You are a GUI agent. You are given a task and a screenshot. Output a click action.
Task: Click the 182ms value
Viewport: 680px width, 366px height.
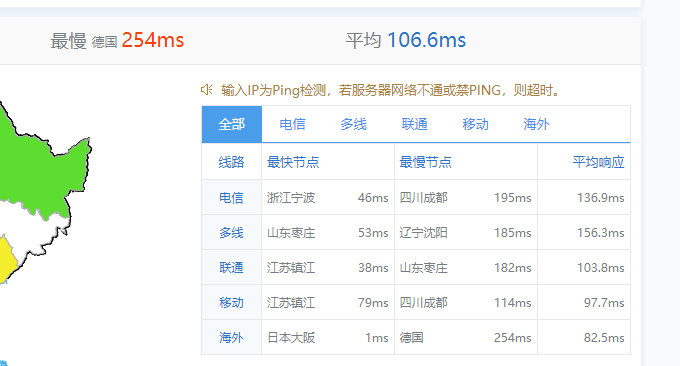(513, 268)
